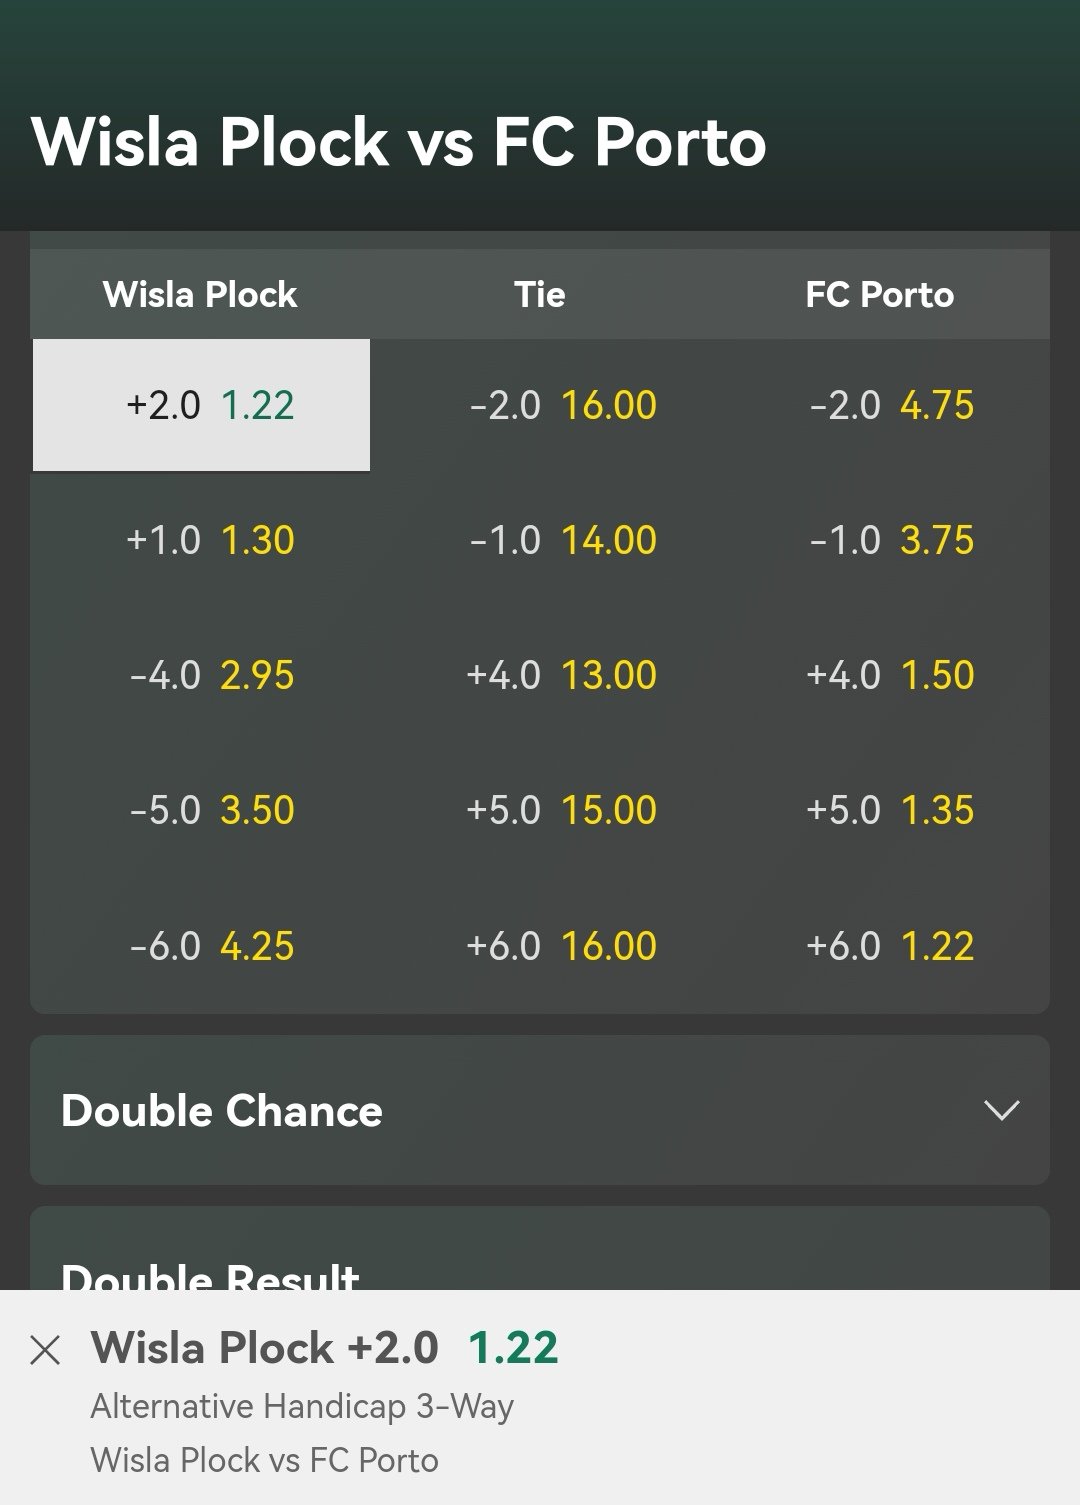Pick Tie -2.0 at 16.00
The height and width of the screenshot is (1505, 1080).
pos(562,405)
